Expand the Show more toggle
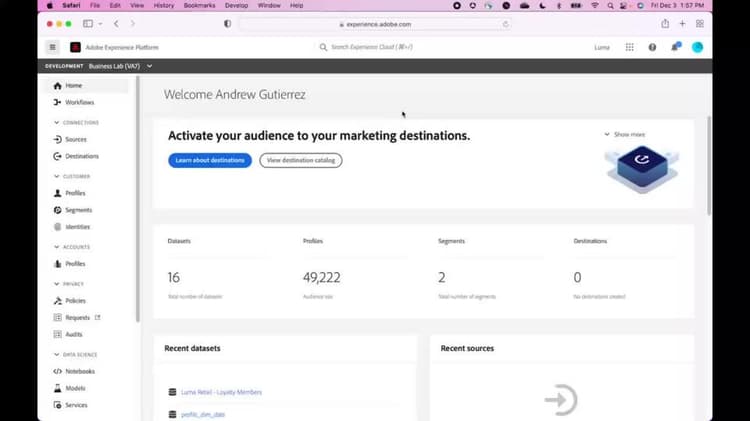This screenshot has height=421, width=750. (x=624, y=134)
